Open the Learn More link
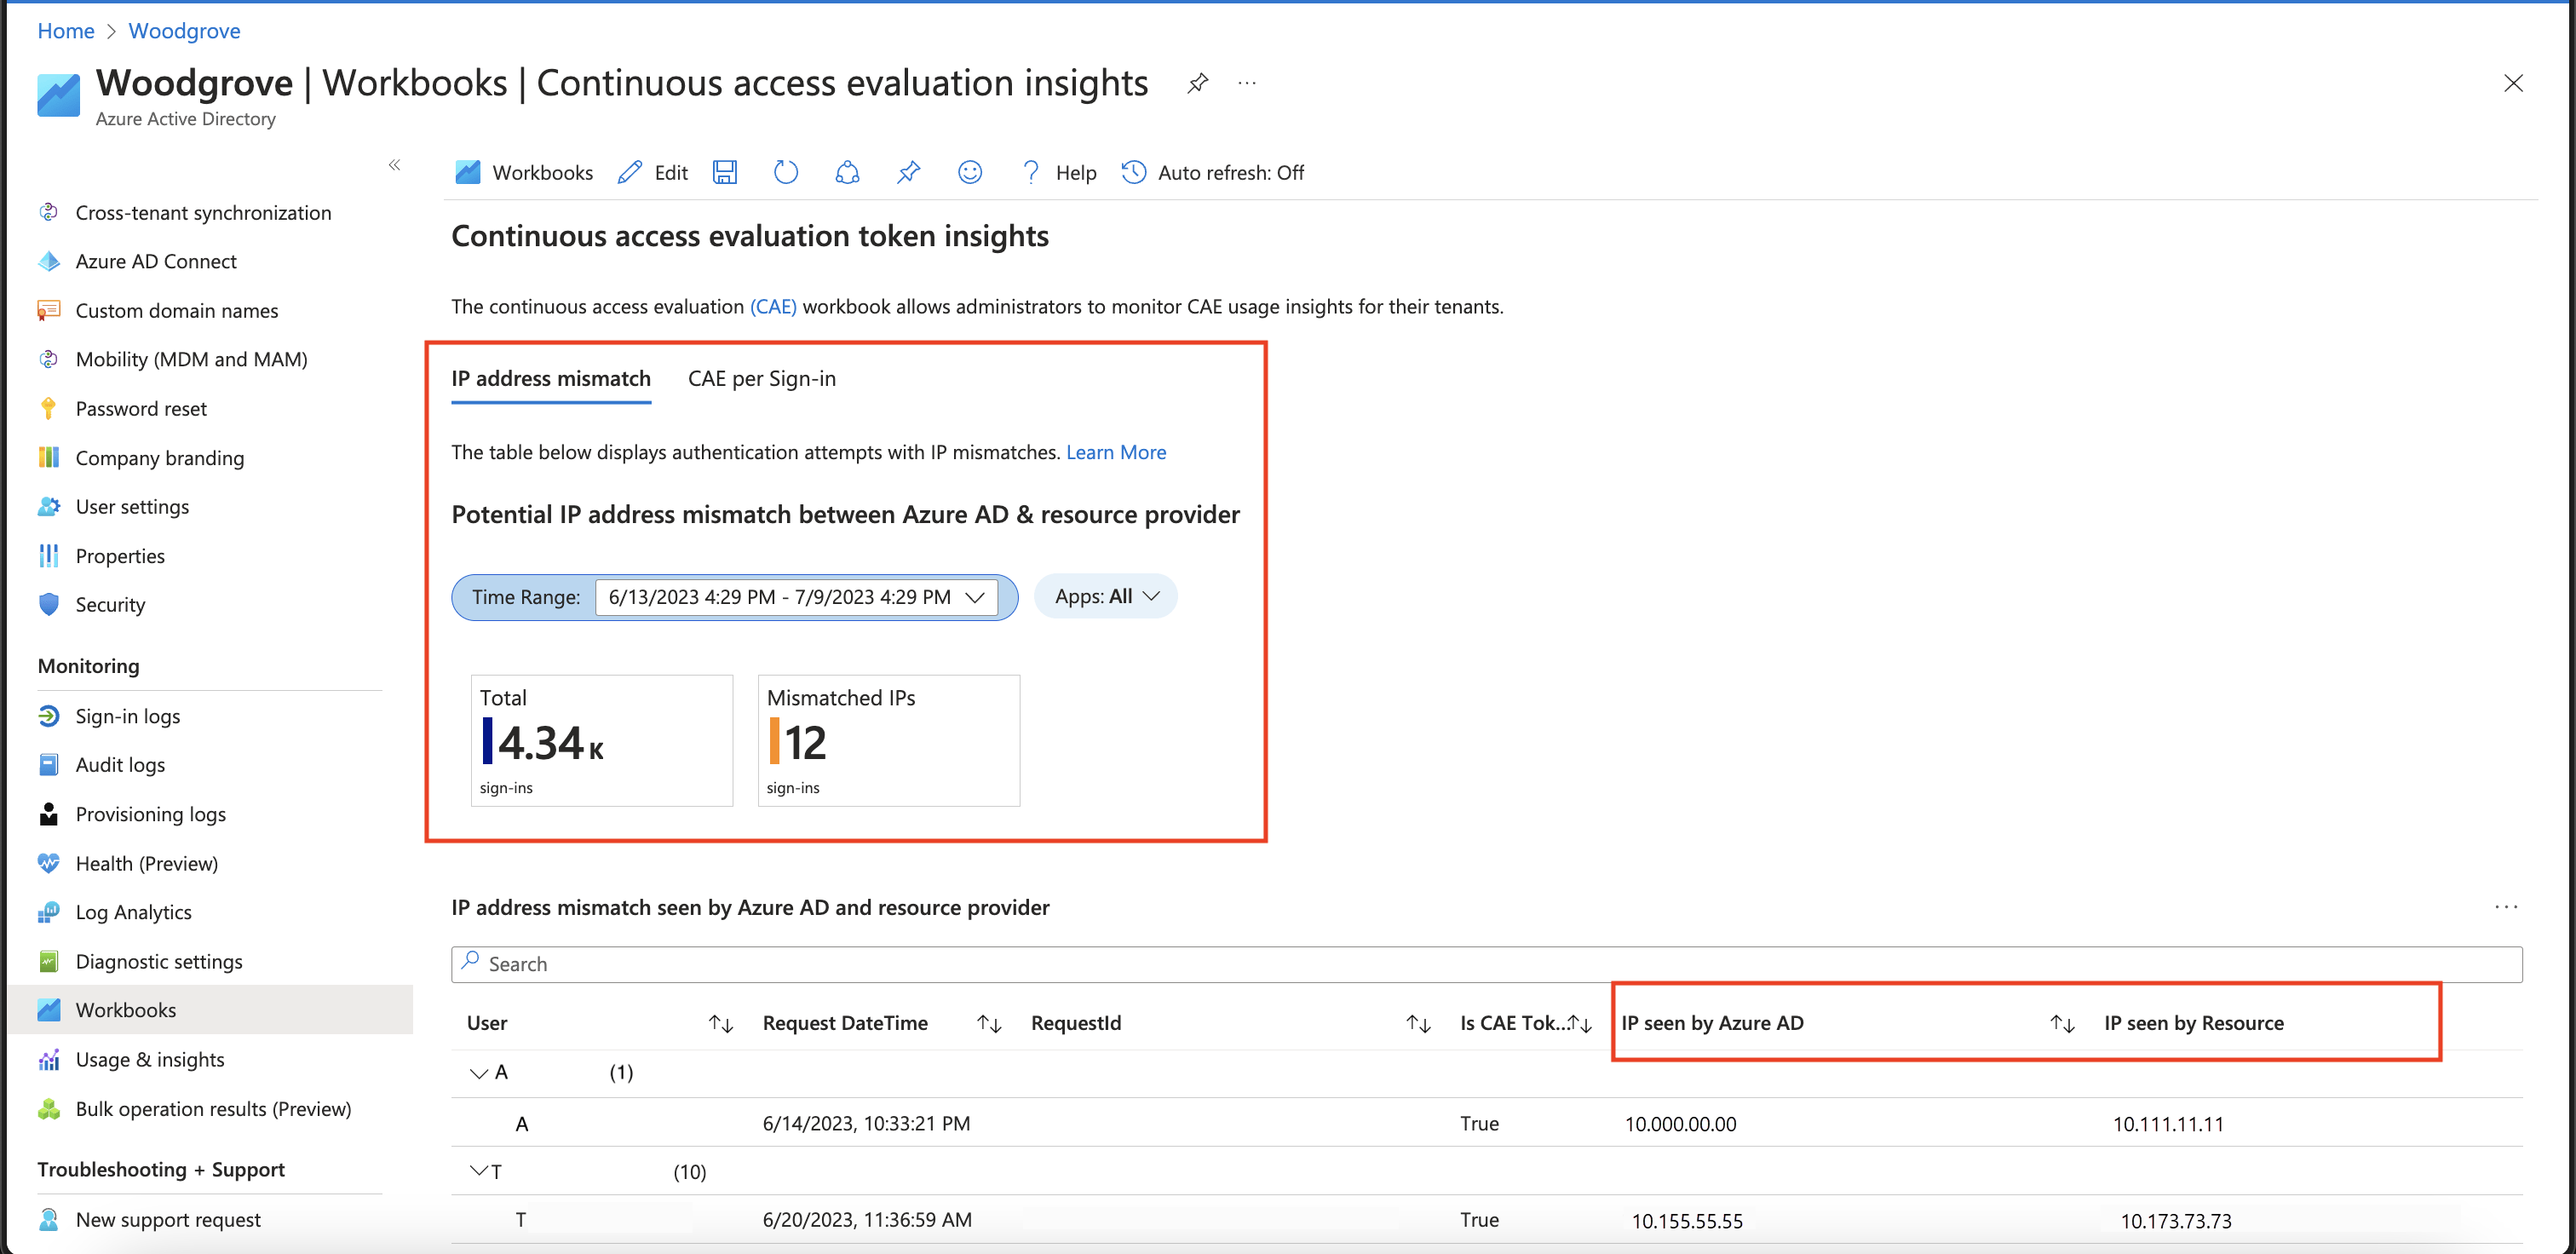 click(x=1116, y=452)
